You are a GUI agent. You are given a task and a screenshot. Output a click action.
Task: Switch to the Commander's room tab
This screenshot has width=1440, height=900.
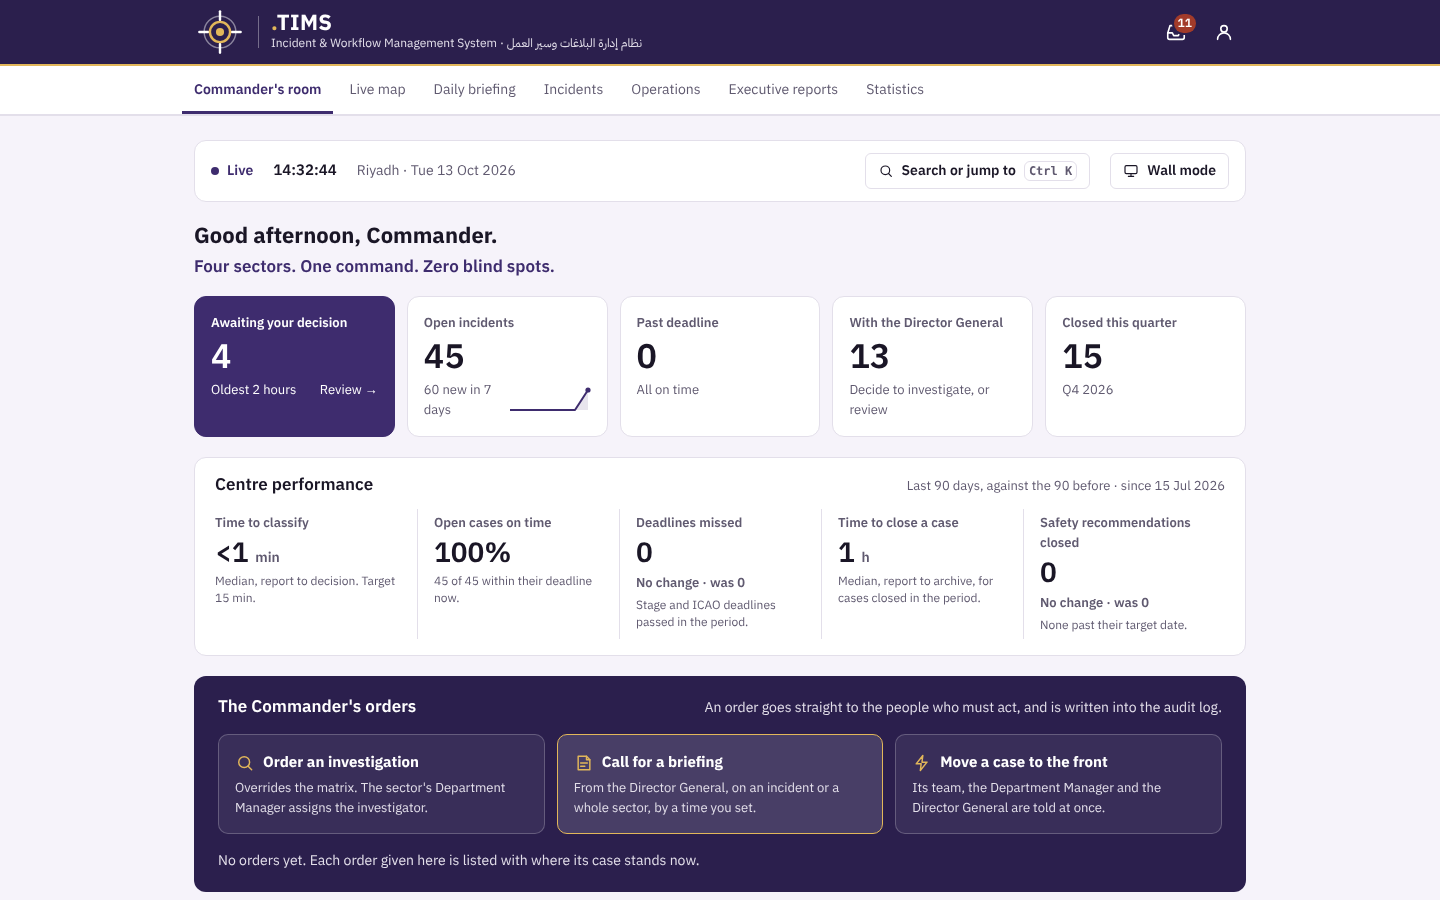pyautogui.click(x=257, y=90)
